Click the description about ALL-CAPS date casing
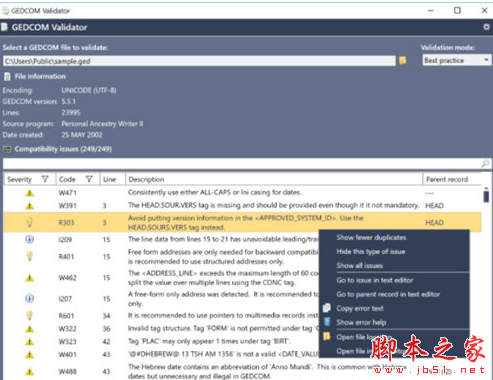 pyautogui.click(x=214, y=192)
